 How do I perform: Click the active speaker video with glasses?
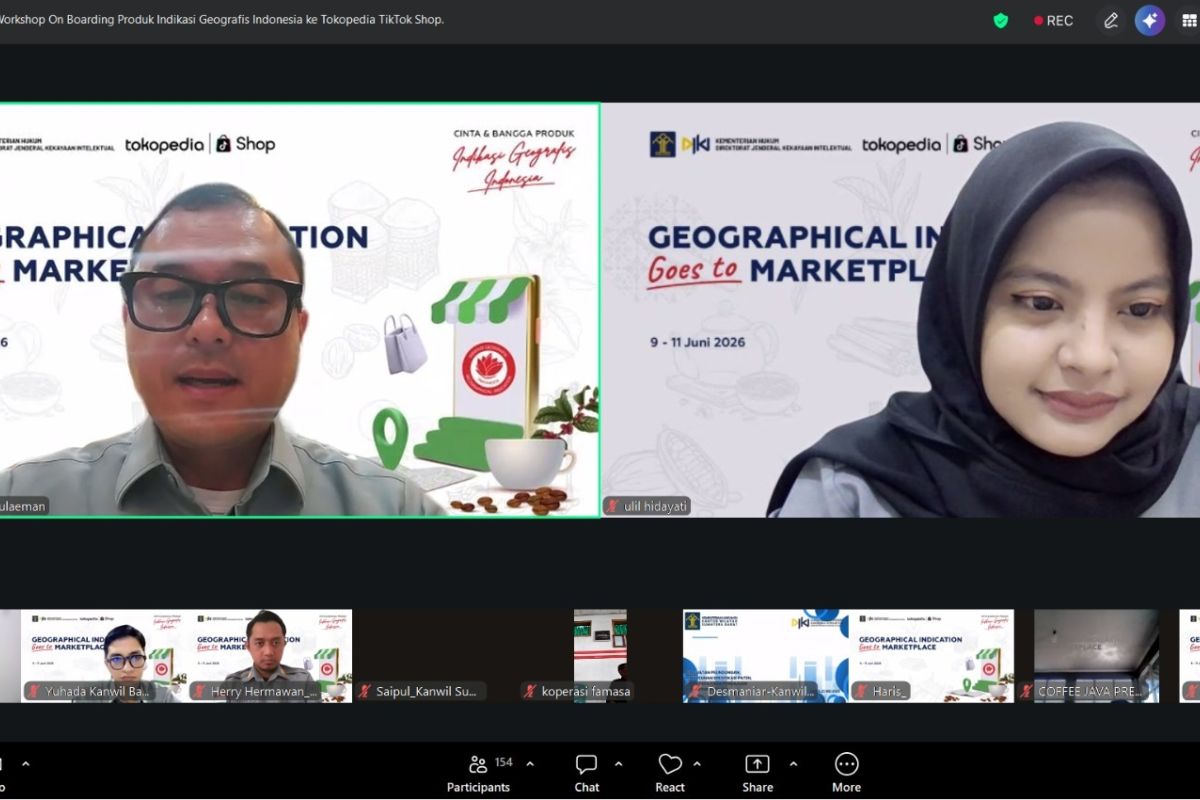coord(299,310)
